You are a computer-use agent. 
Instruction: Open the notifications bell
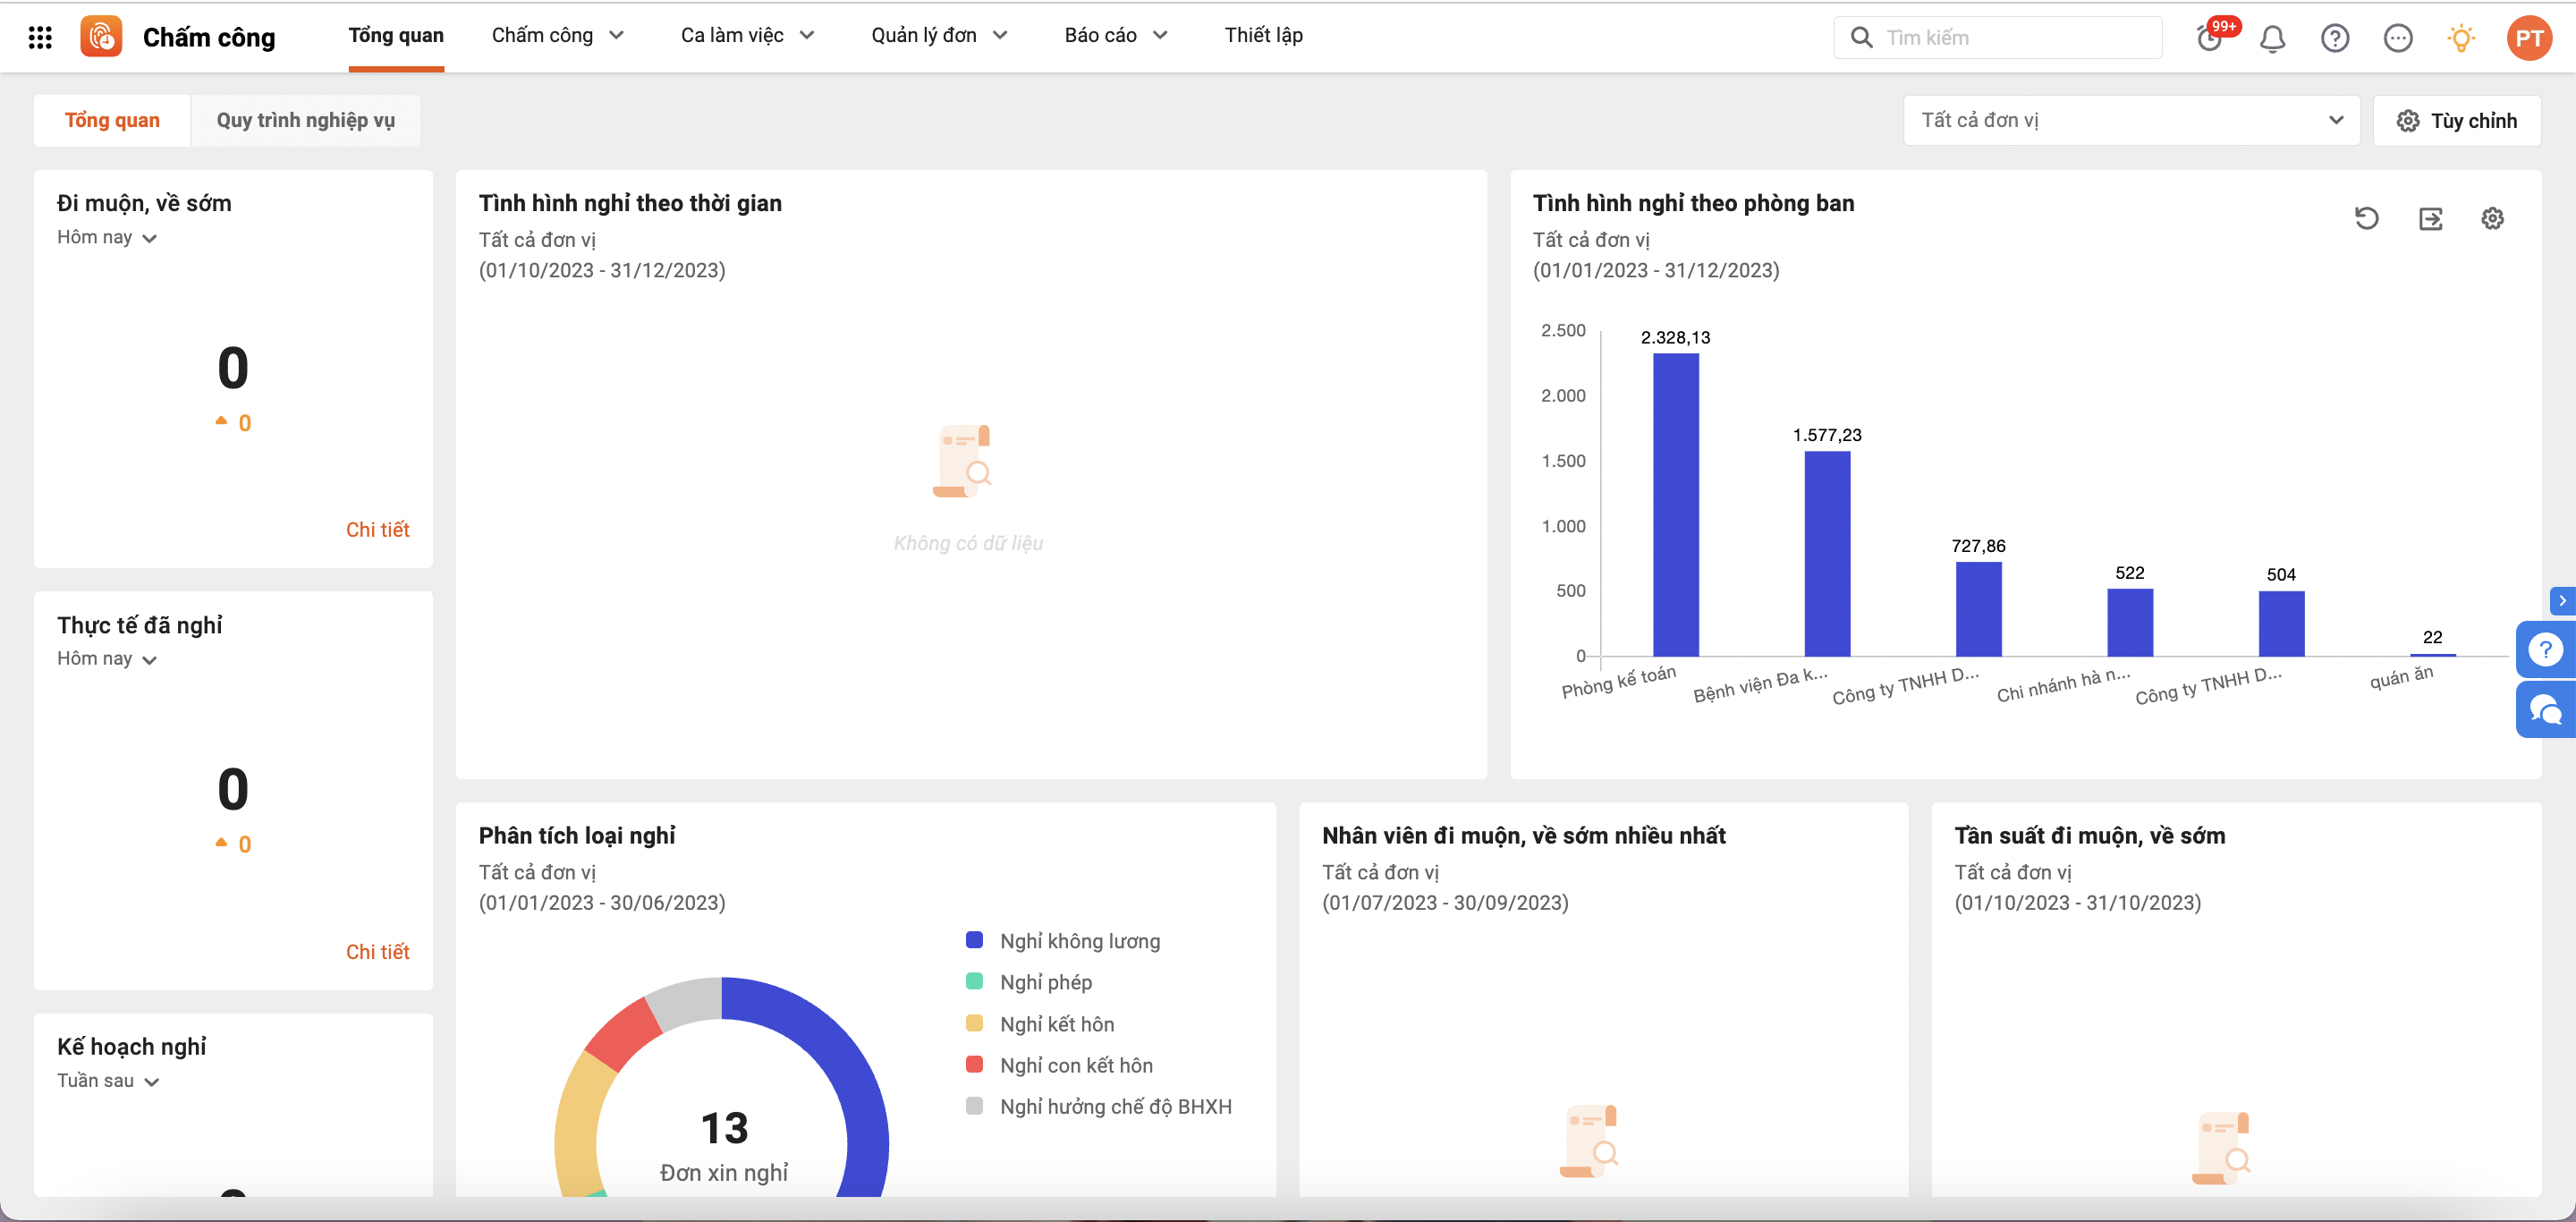pyautogui.click(x=2273, y=38)
